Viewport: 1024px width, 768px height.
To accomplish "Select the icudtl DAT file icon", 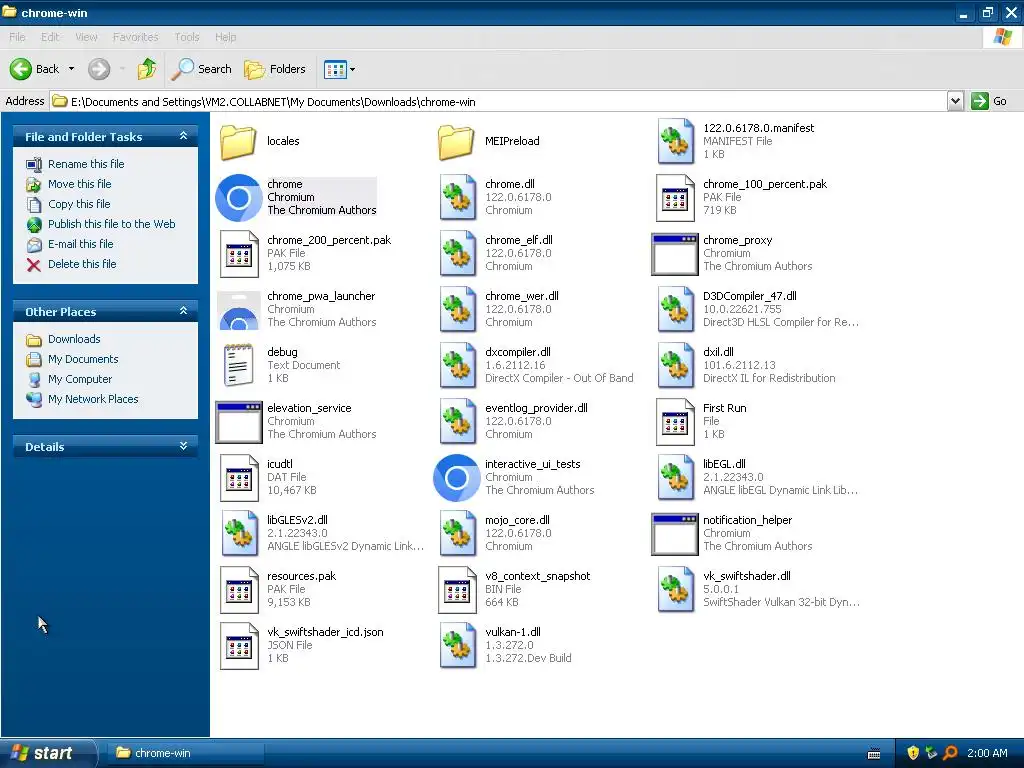I will point(238,477).
